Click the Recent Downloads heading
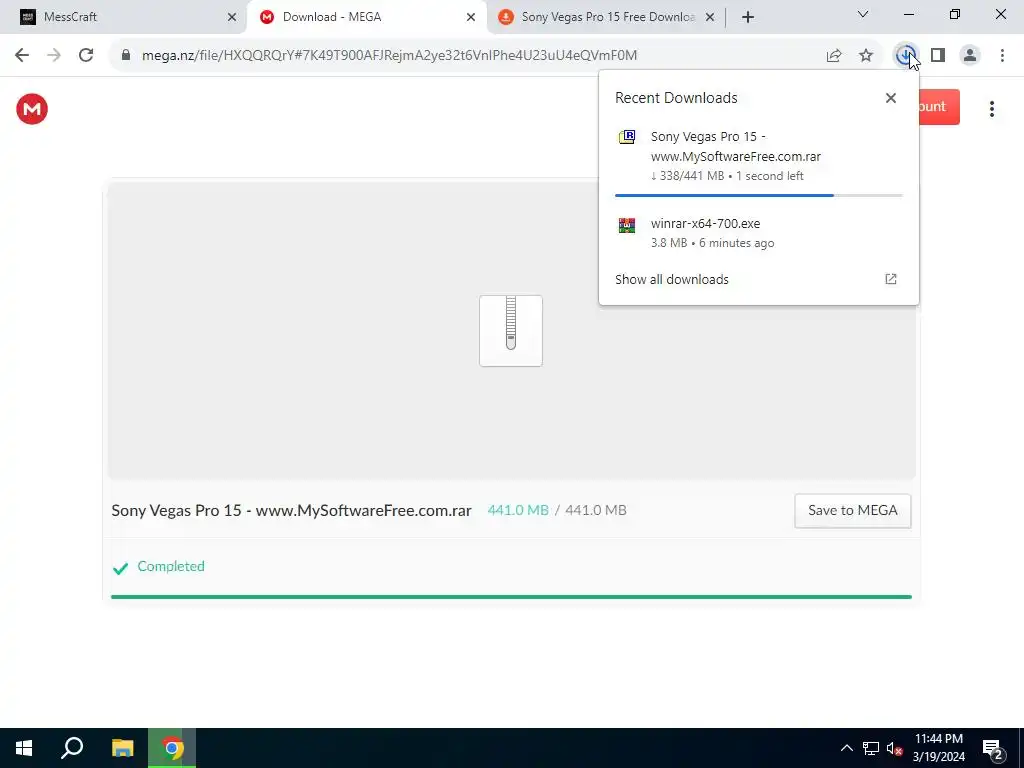1024x768 pixels. click(x=676, y=98)
